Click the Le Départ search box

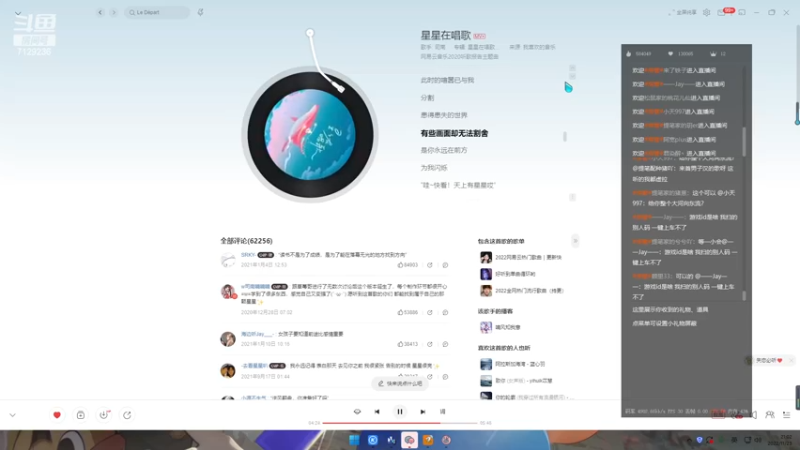(157, 12)
